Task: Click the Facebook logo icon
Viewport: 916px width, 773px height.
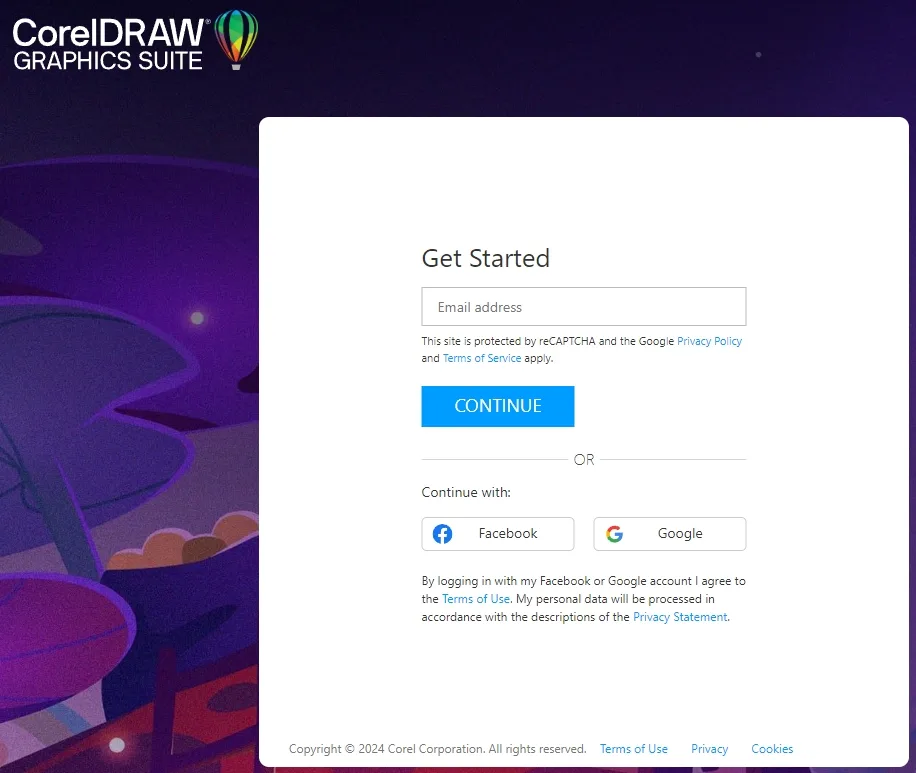Action: point(442,533)
